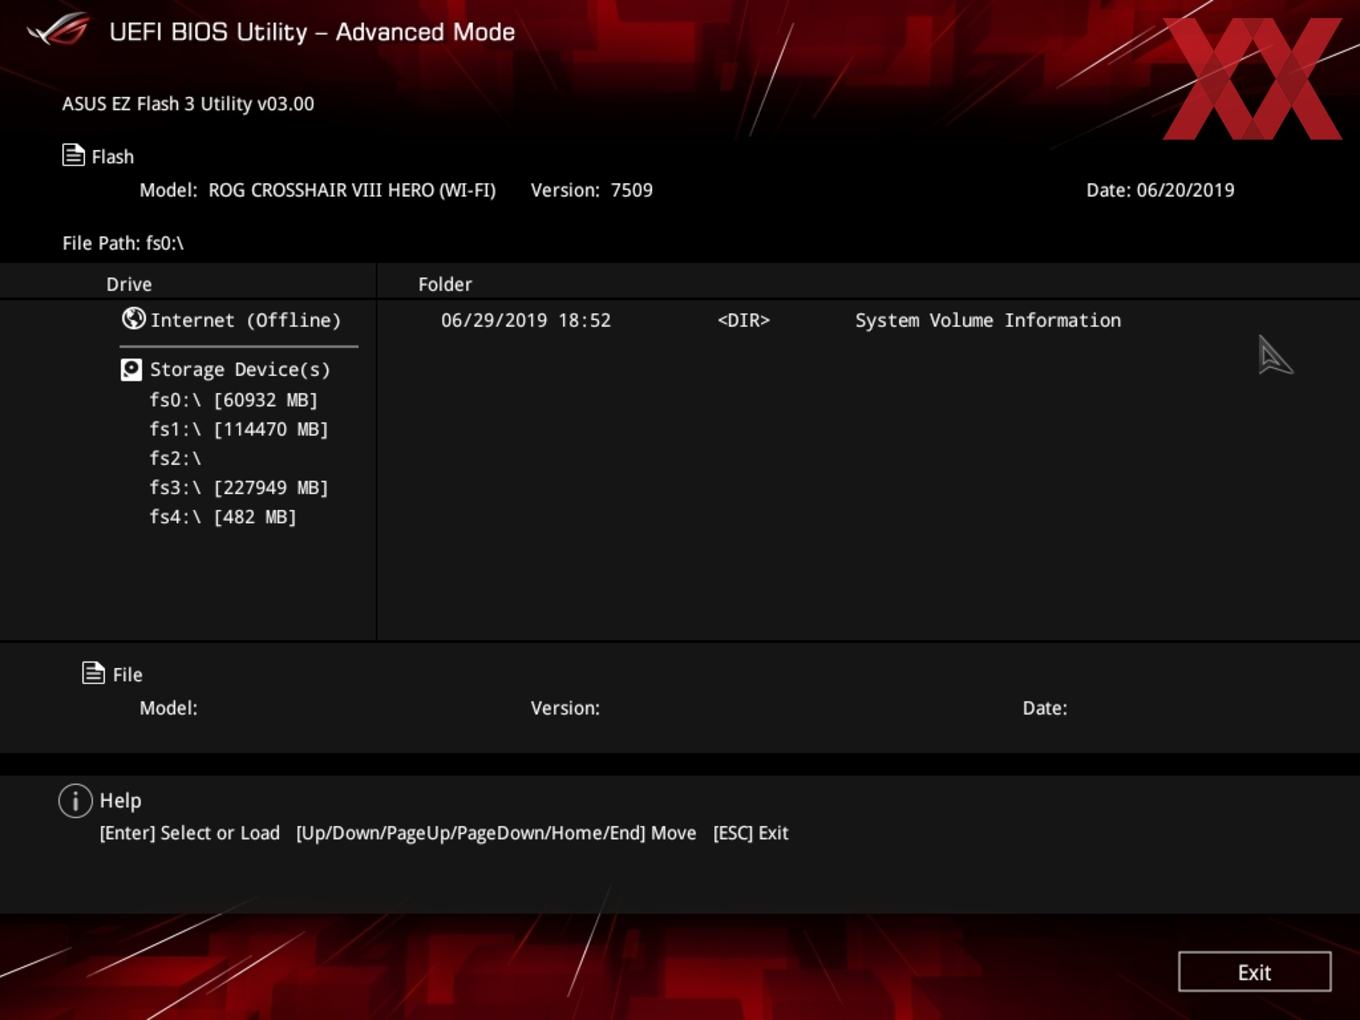Image resolution: width=1360 pixels, height=1020 pixels.
Task: Click the Up/Down/PageUp Move hint
Action: click(x=496, y=833)
